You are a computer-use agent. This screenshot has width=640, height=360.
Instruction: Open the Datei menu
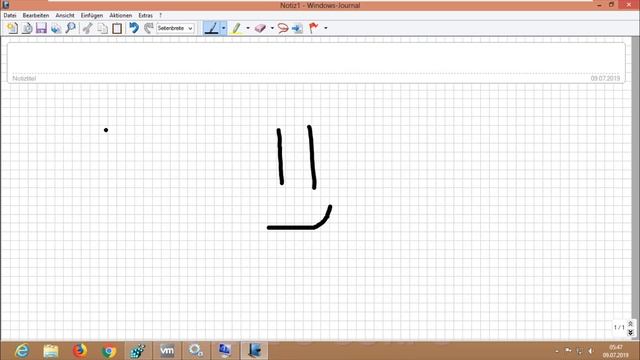tap(10, 16)
